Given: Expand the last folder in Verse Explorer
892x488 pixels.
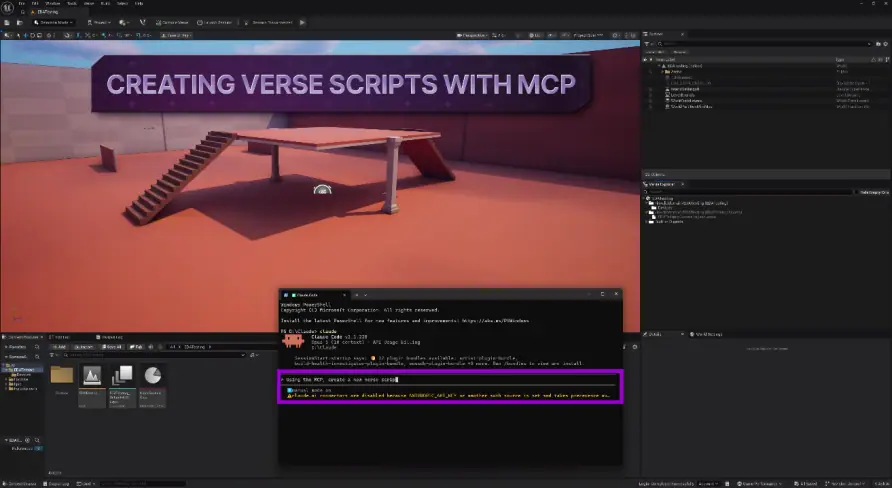Looking at the screenshot, I should (x=647, y=222).
